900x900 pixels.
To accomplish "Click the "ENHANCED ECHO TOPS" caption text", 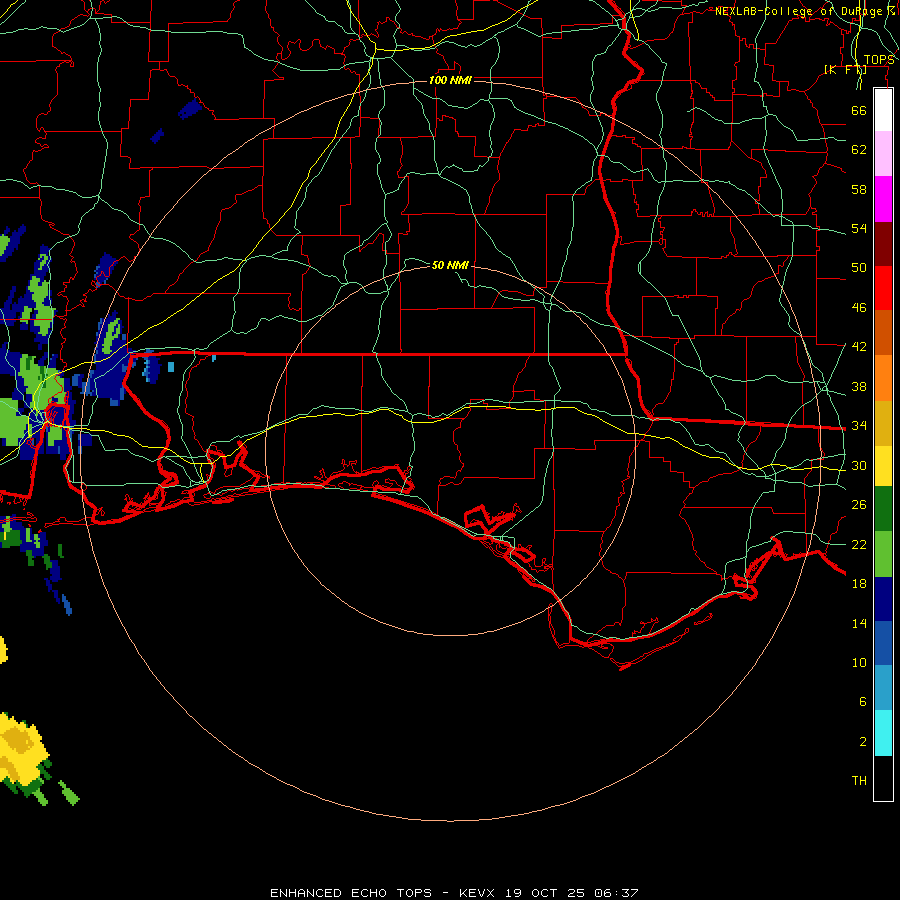I will [x=351, y=893].
